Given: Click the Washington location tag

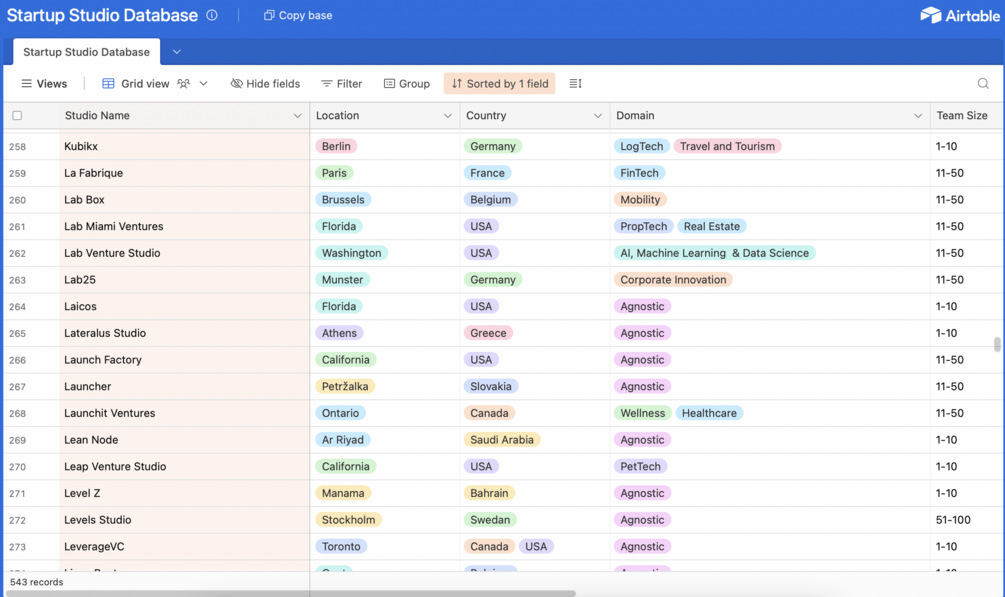Looking at the screenshot, I should [x=351, y=253].
